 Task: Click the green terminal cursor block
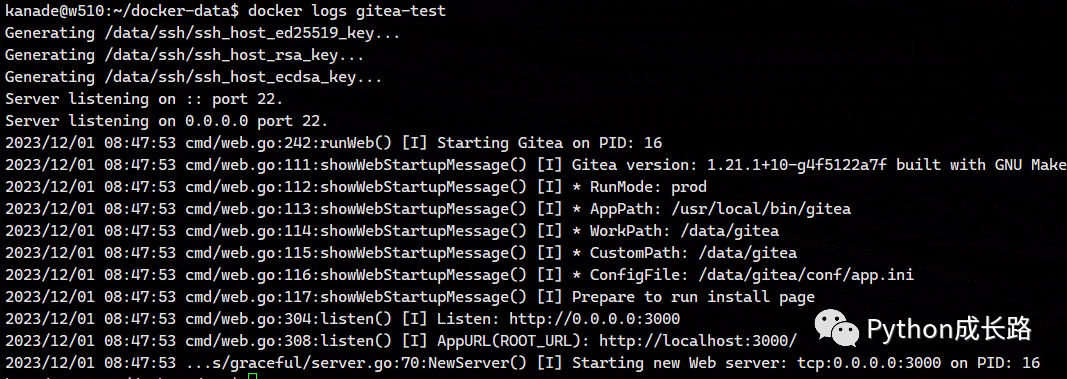[x=252, y=376]
